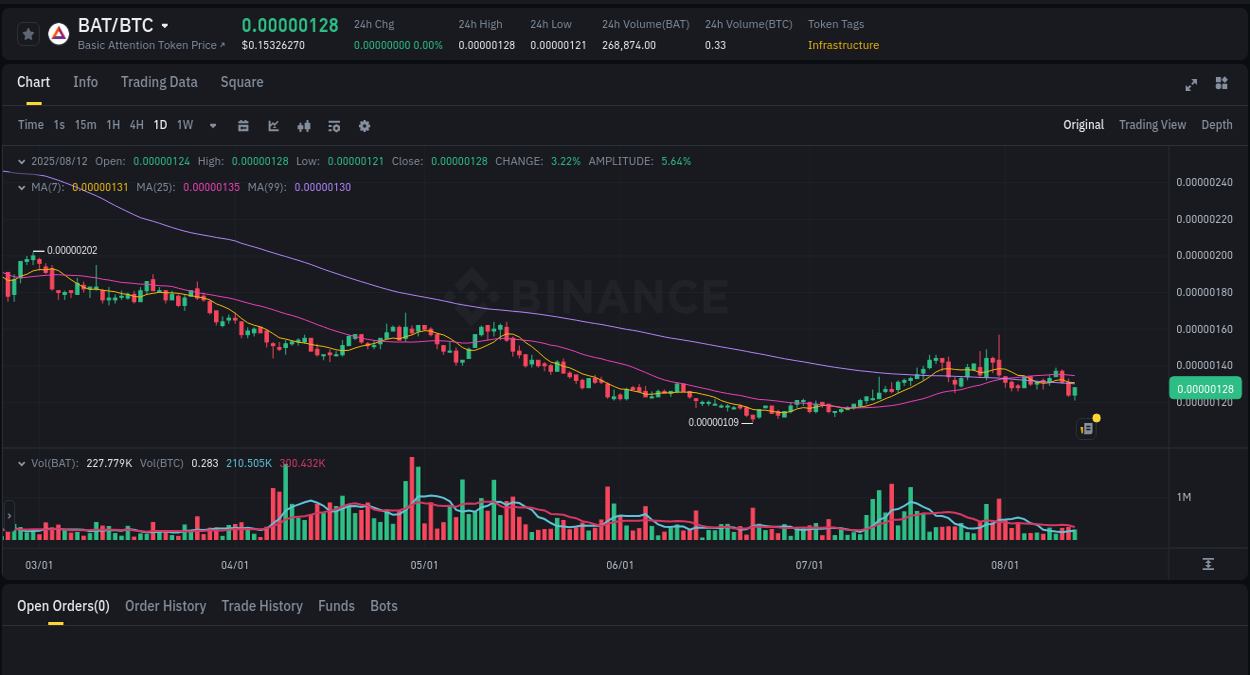The image size is (1250, 675).
Task: Open the Trade History tab
Action: tap(262, 606)
